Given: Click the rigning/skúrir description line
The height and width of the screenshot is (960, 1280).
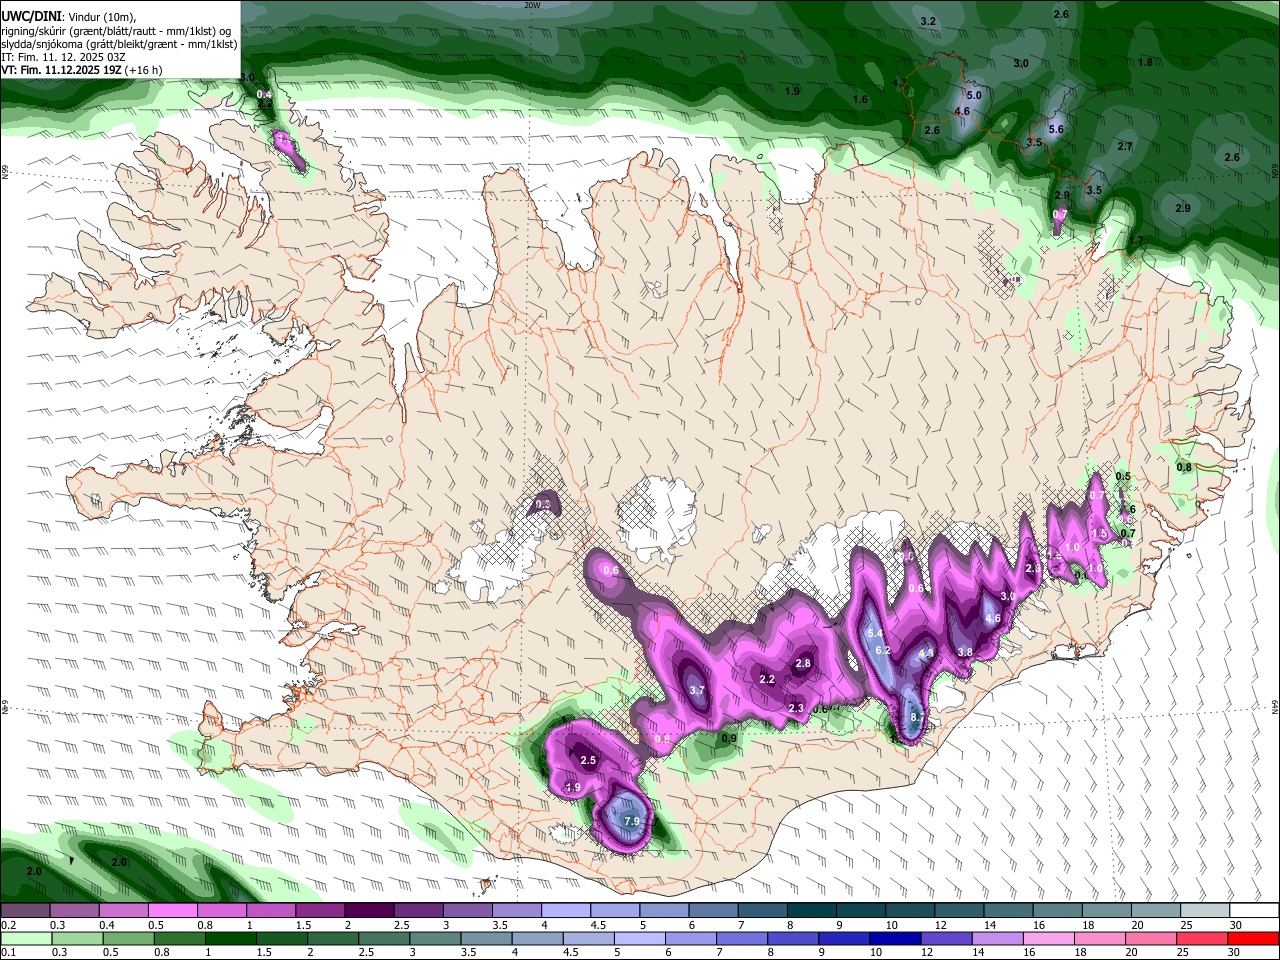Looking at the screenshot, I should coord(117,31).
